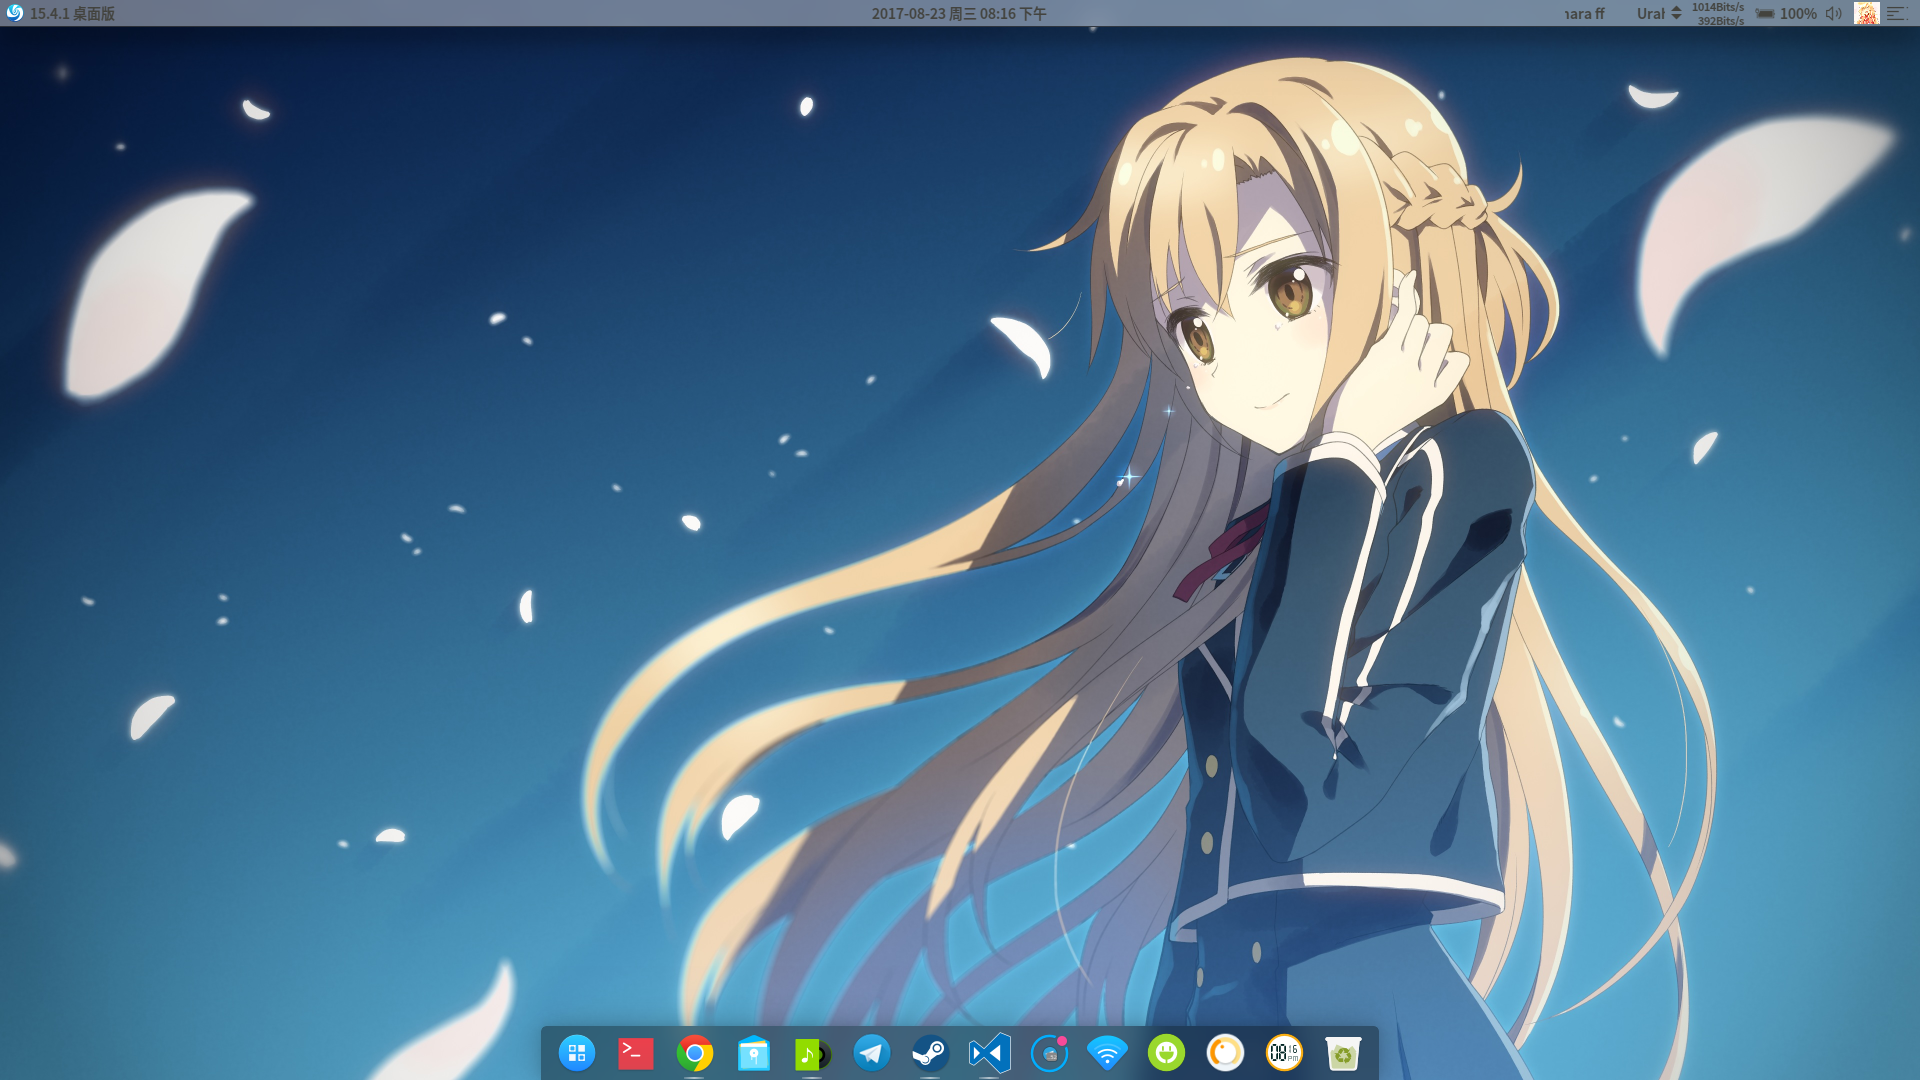
Task: Open Telegram messenger
Action: (871, 1052)
